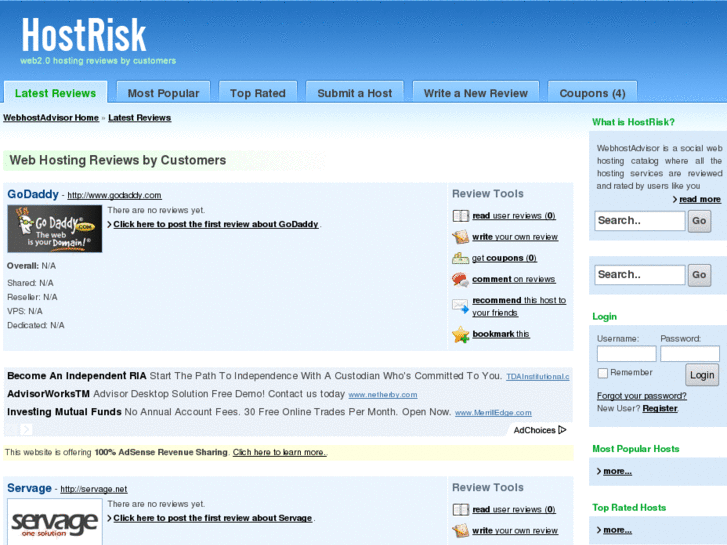The image size is (727, 545).
Task: Focus the Password field
Action: pos(690,354)
